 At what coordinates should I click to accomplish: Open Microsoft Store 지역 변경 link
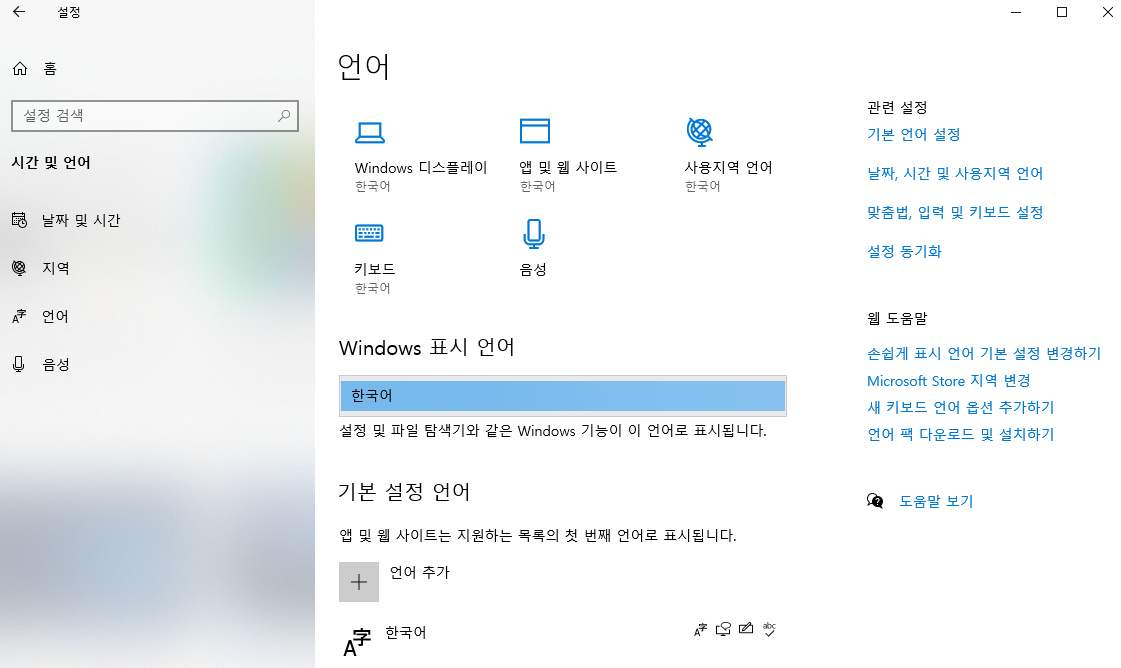[x=949, y=380]
